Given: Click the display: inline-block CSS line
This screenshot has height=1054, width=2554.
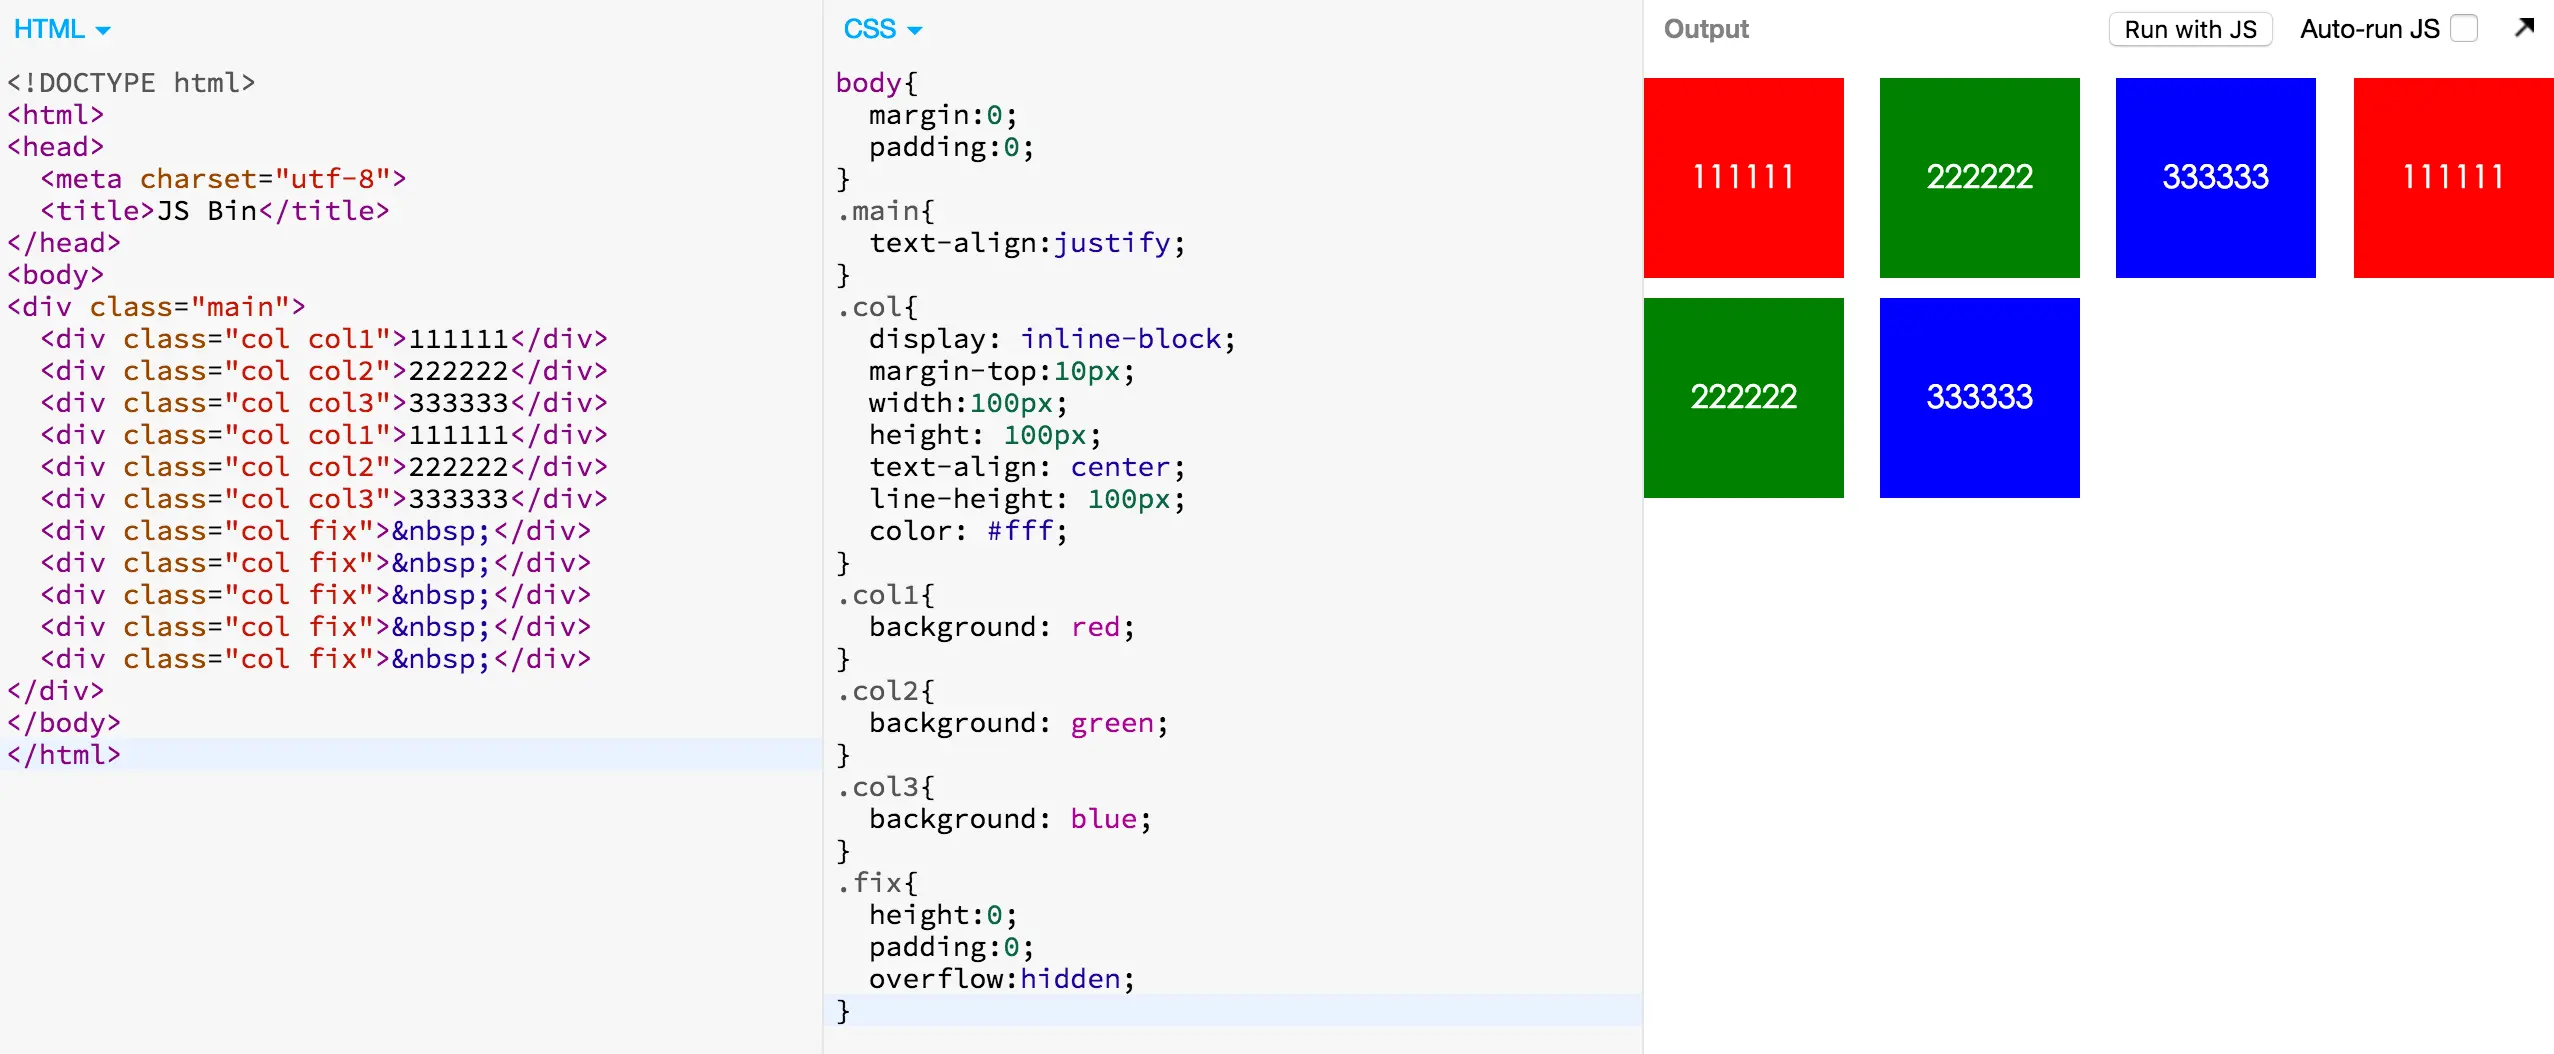Looking at the screenshot, I should pyautogui.click(x=1052, y=339).
